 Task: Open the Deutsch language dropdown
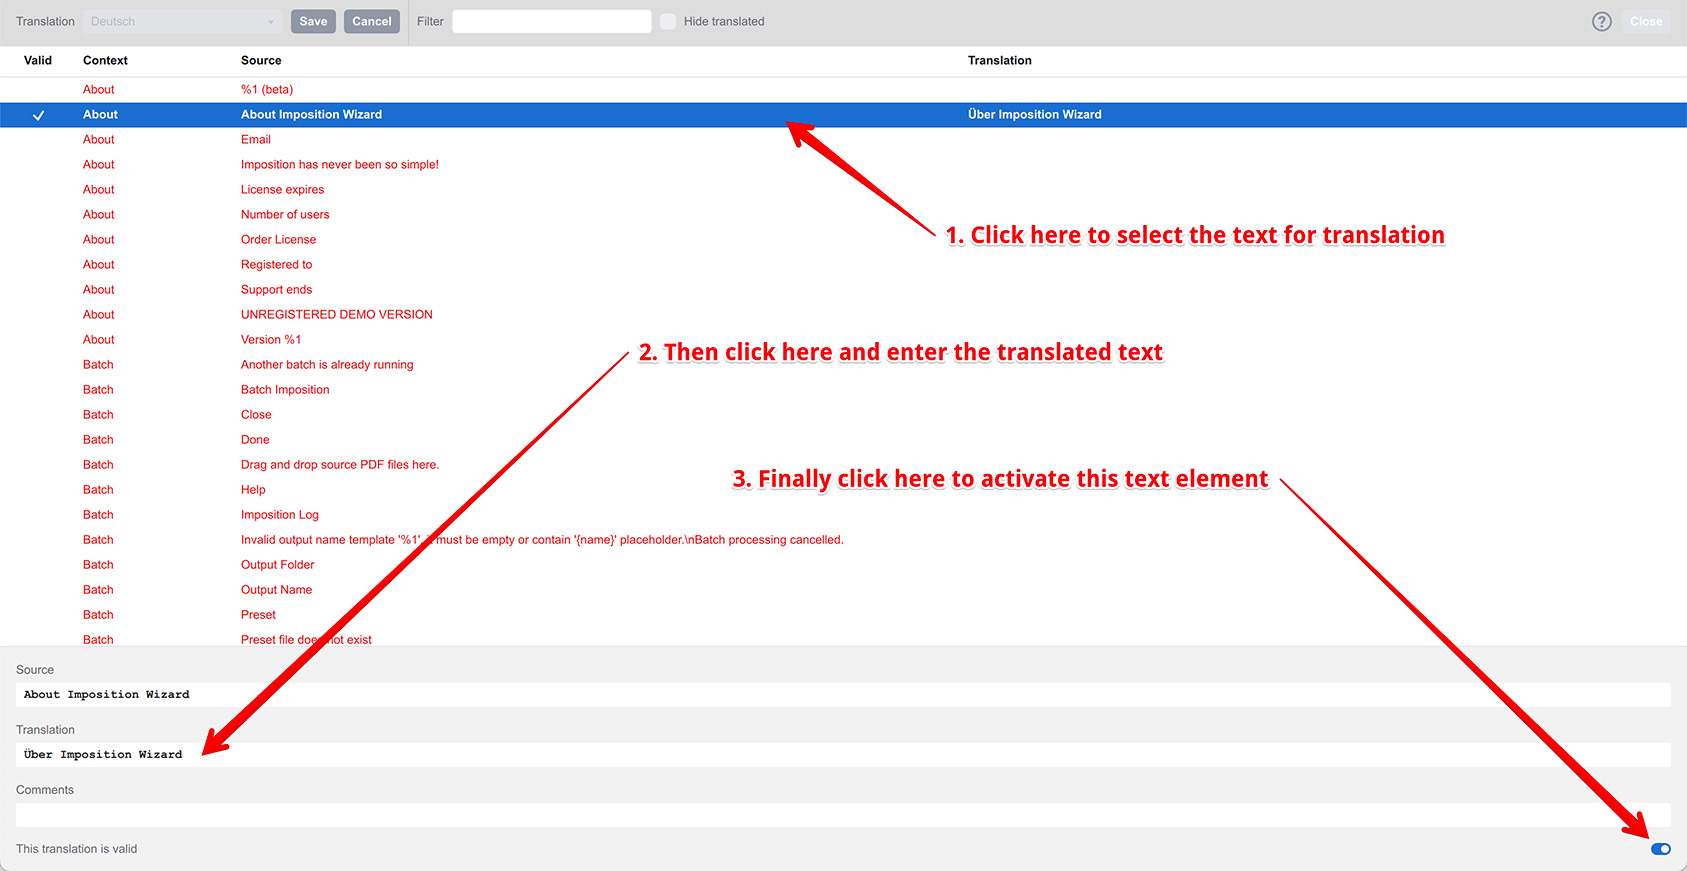(x=182, y=21)
